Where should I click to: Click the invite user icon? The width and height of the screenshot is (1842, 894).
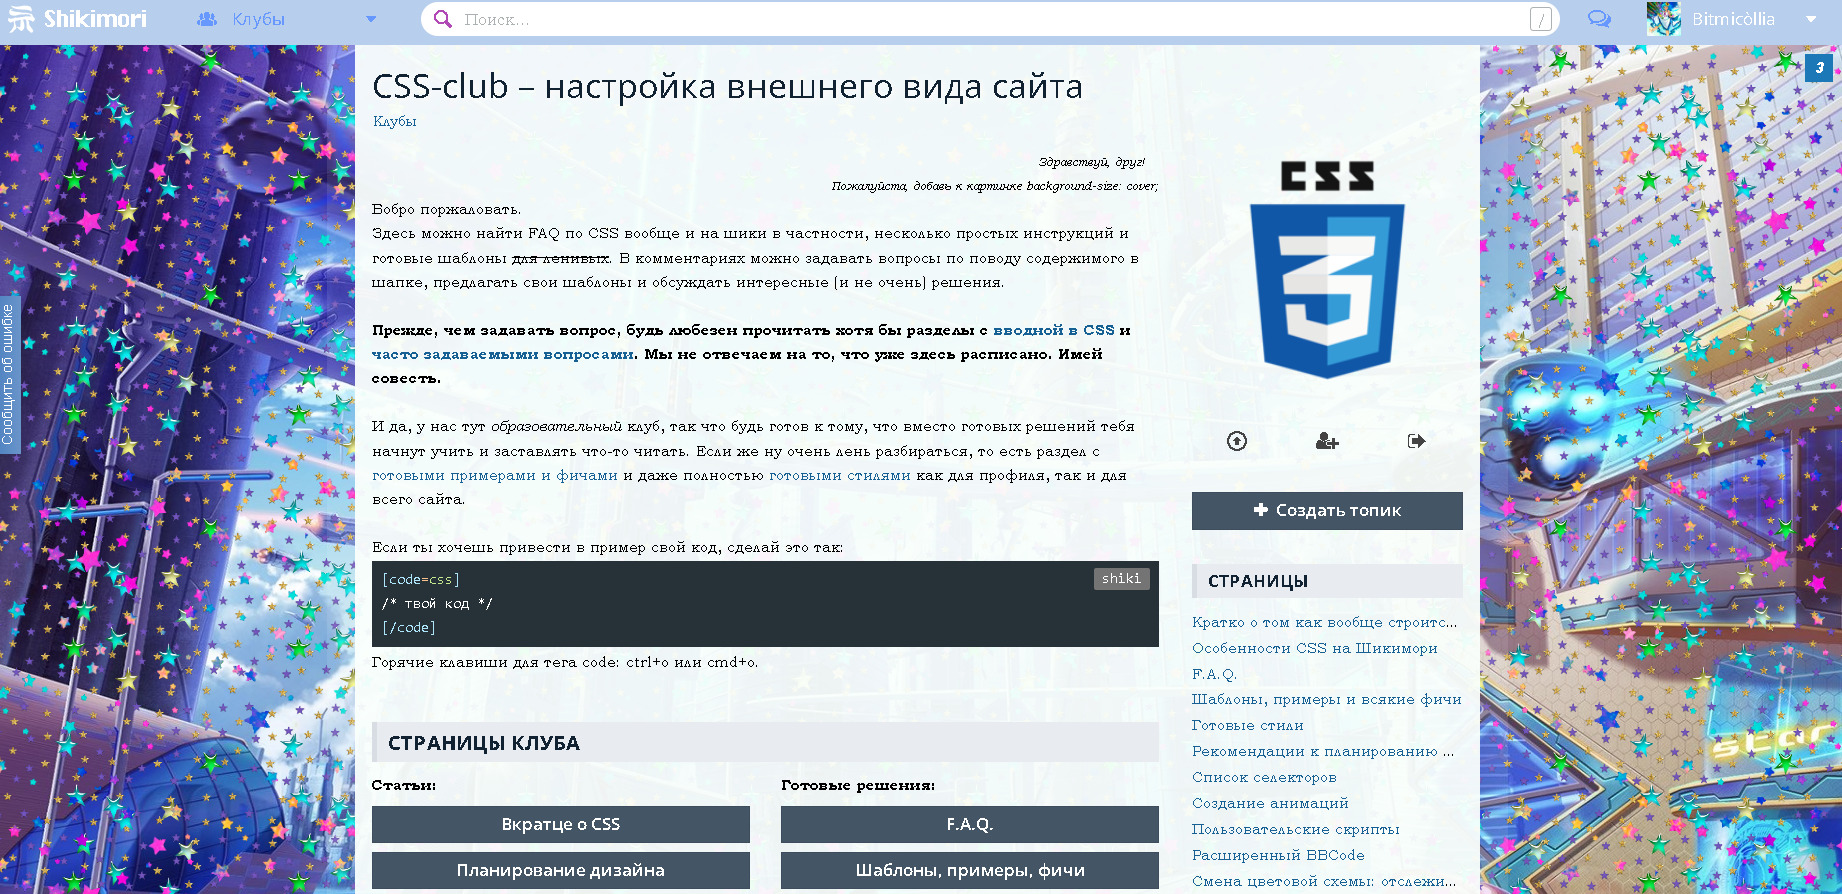[1327, 441]
